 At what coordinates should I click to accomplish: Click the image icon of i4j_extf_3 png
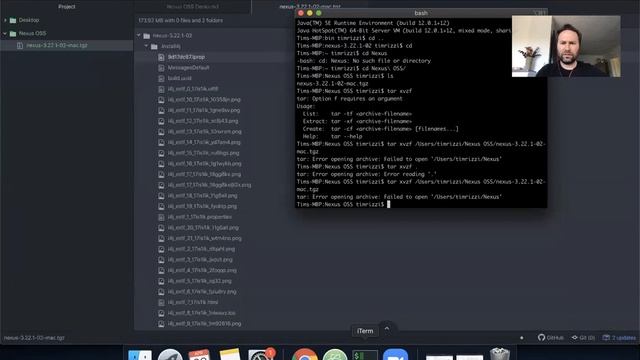161,260
